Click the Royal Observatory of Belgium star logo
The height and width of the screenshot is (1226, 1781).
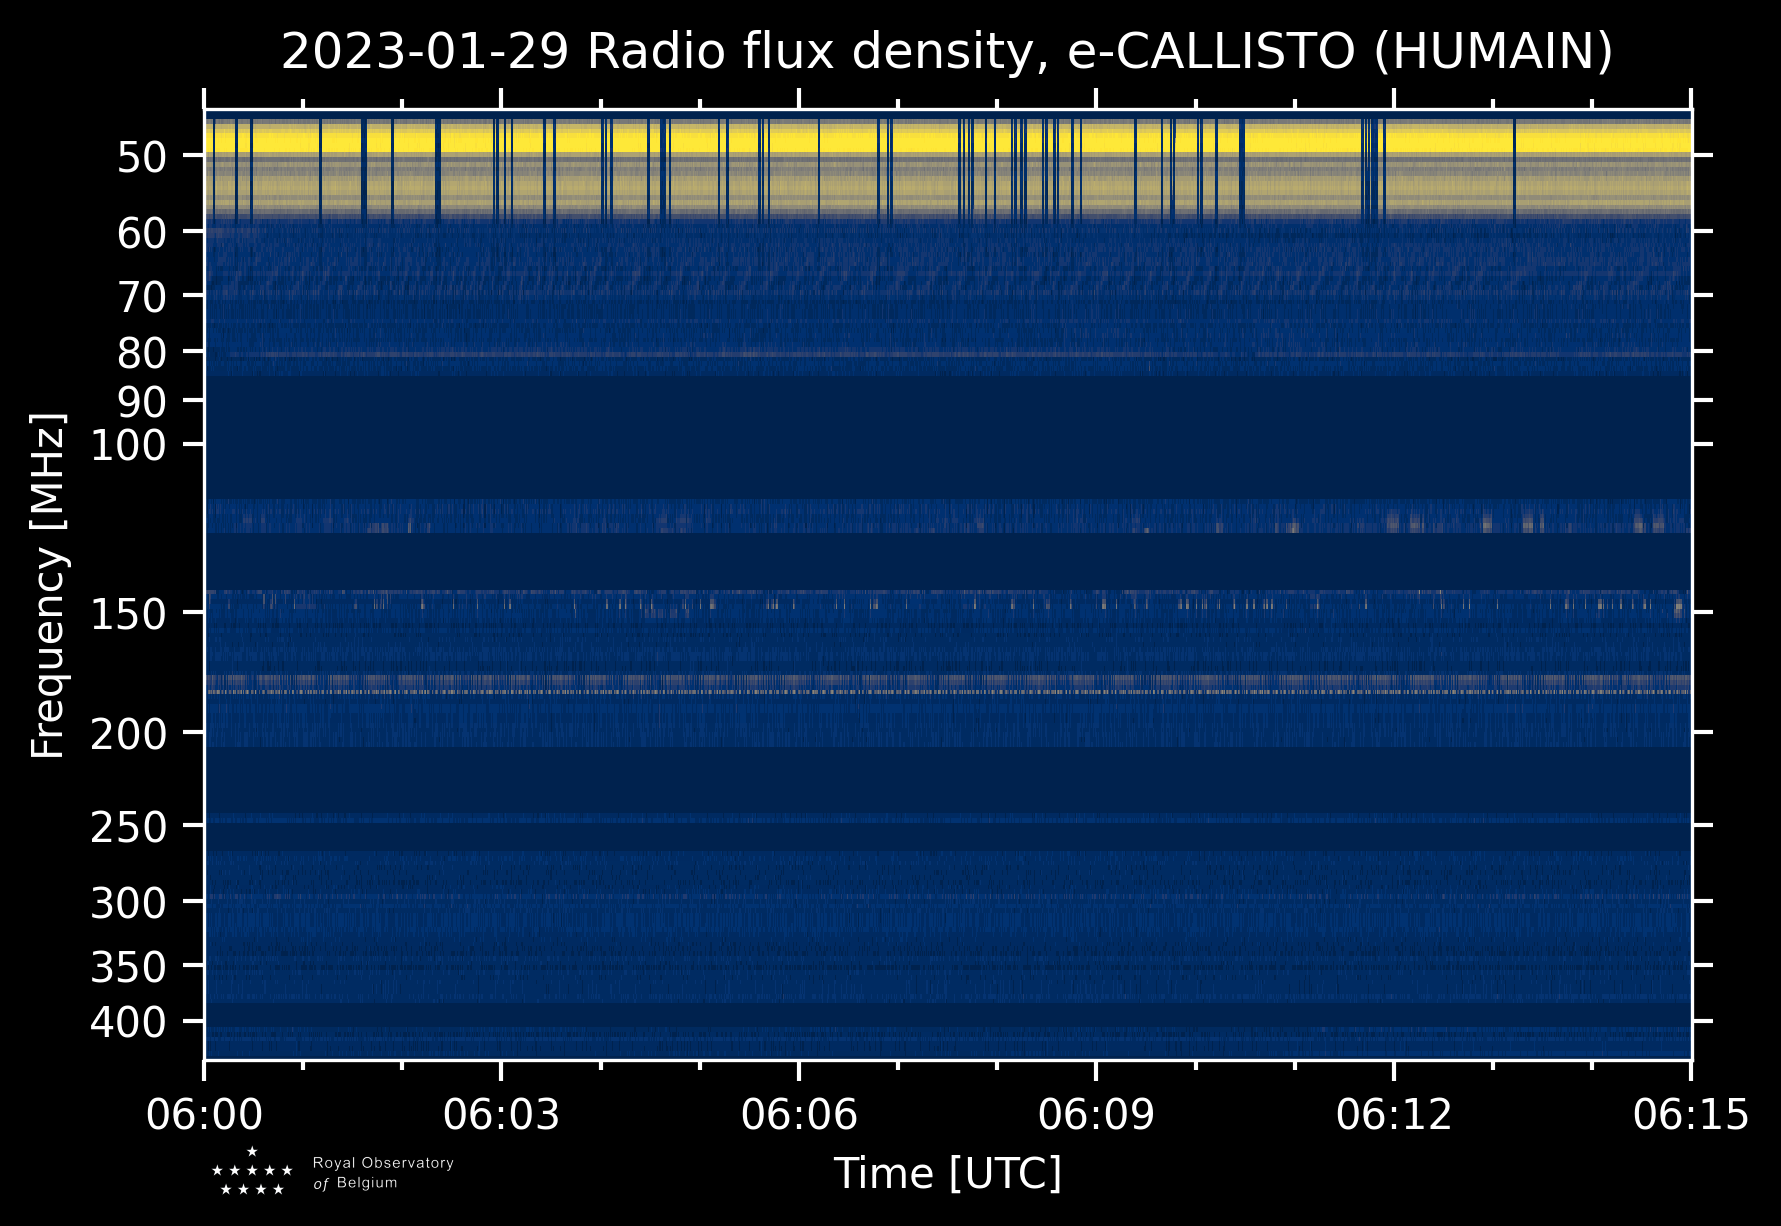coord(252,1171)
